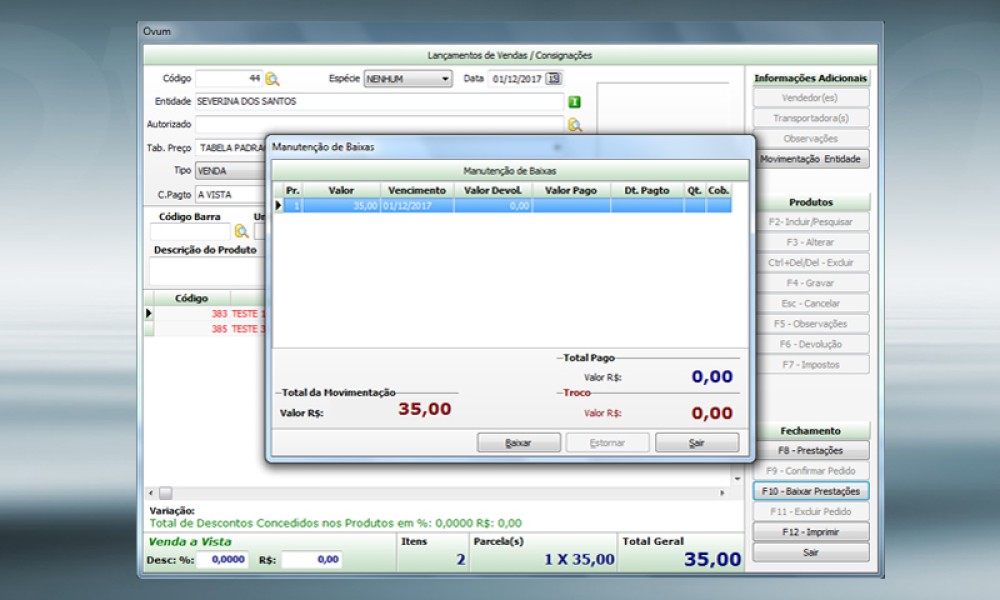Open the calendar picker next to Data
The width and height of the screenshot is (1000, 600).
[x=554, y=79]
